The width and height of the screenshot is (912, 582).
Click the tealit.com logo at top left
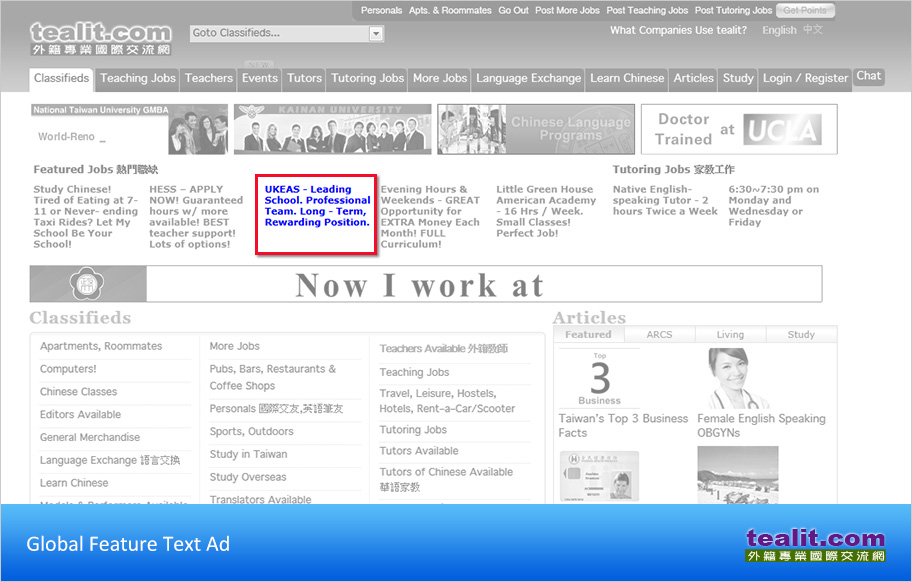(100, 38)
